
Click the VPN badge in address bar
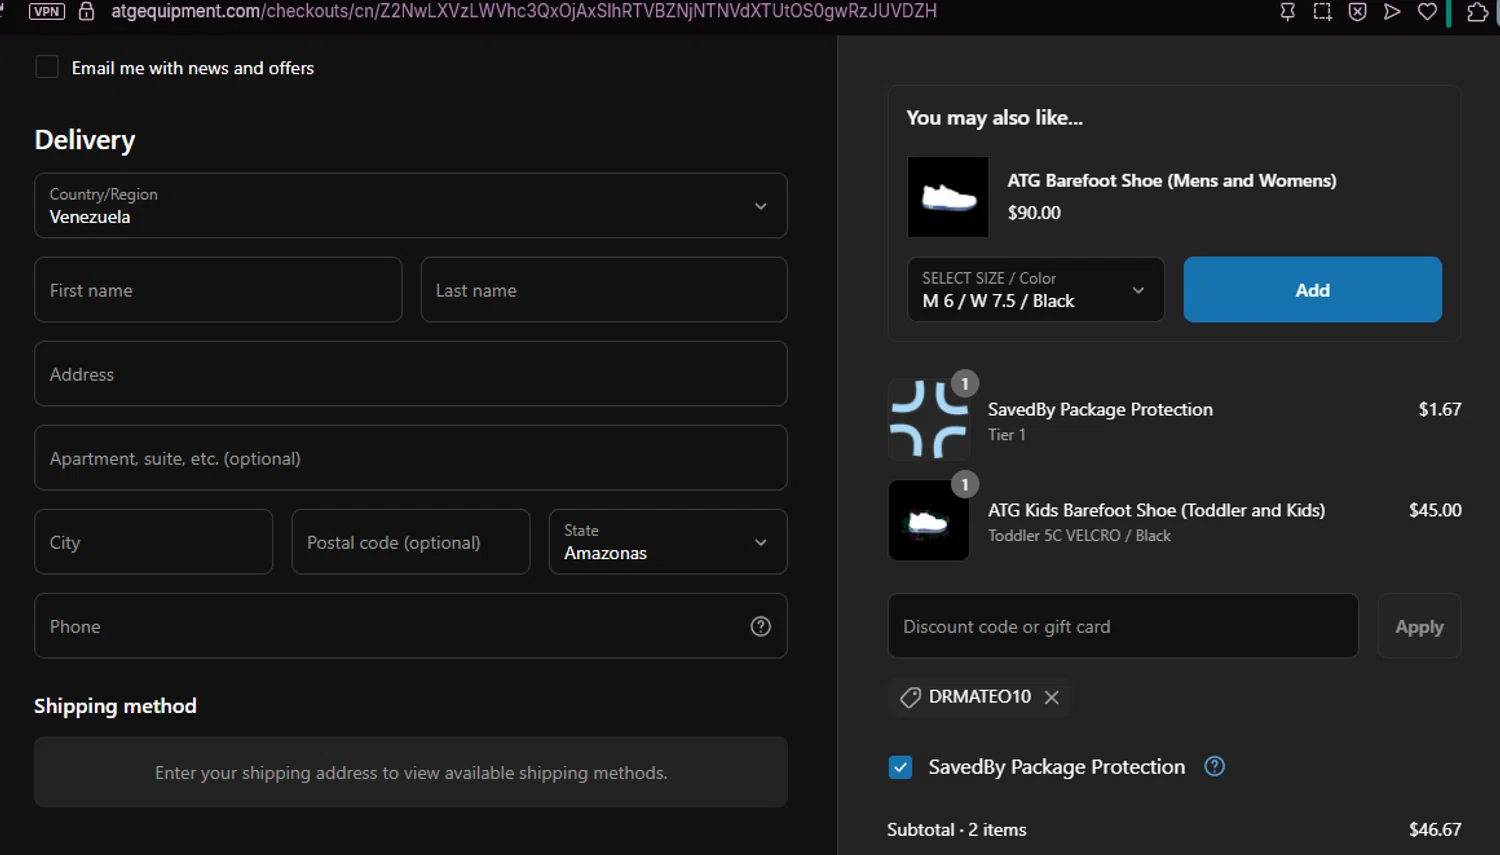tap(46, 11)
